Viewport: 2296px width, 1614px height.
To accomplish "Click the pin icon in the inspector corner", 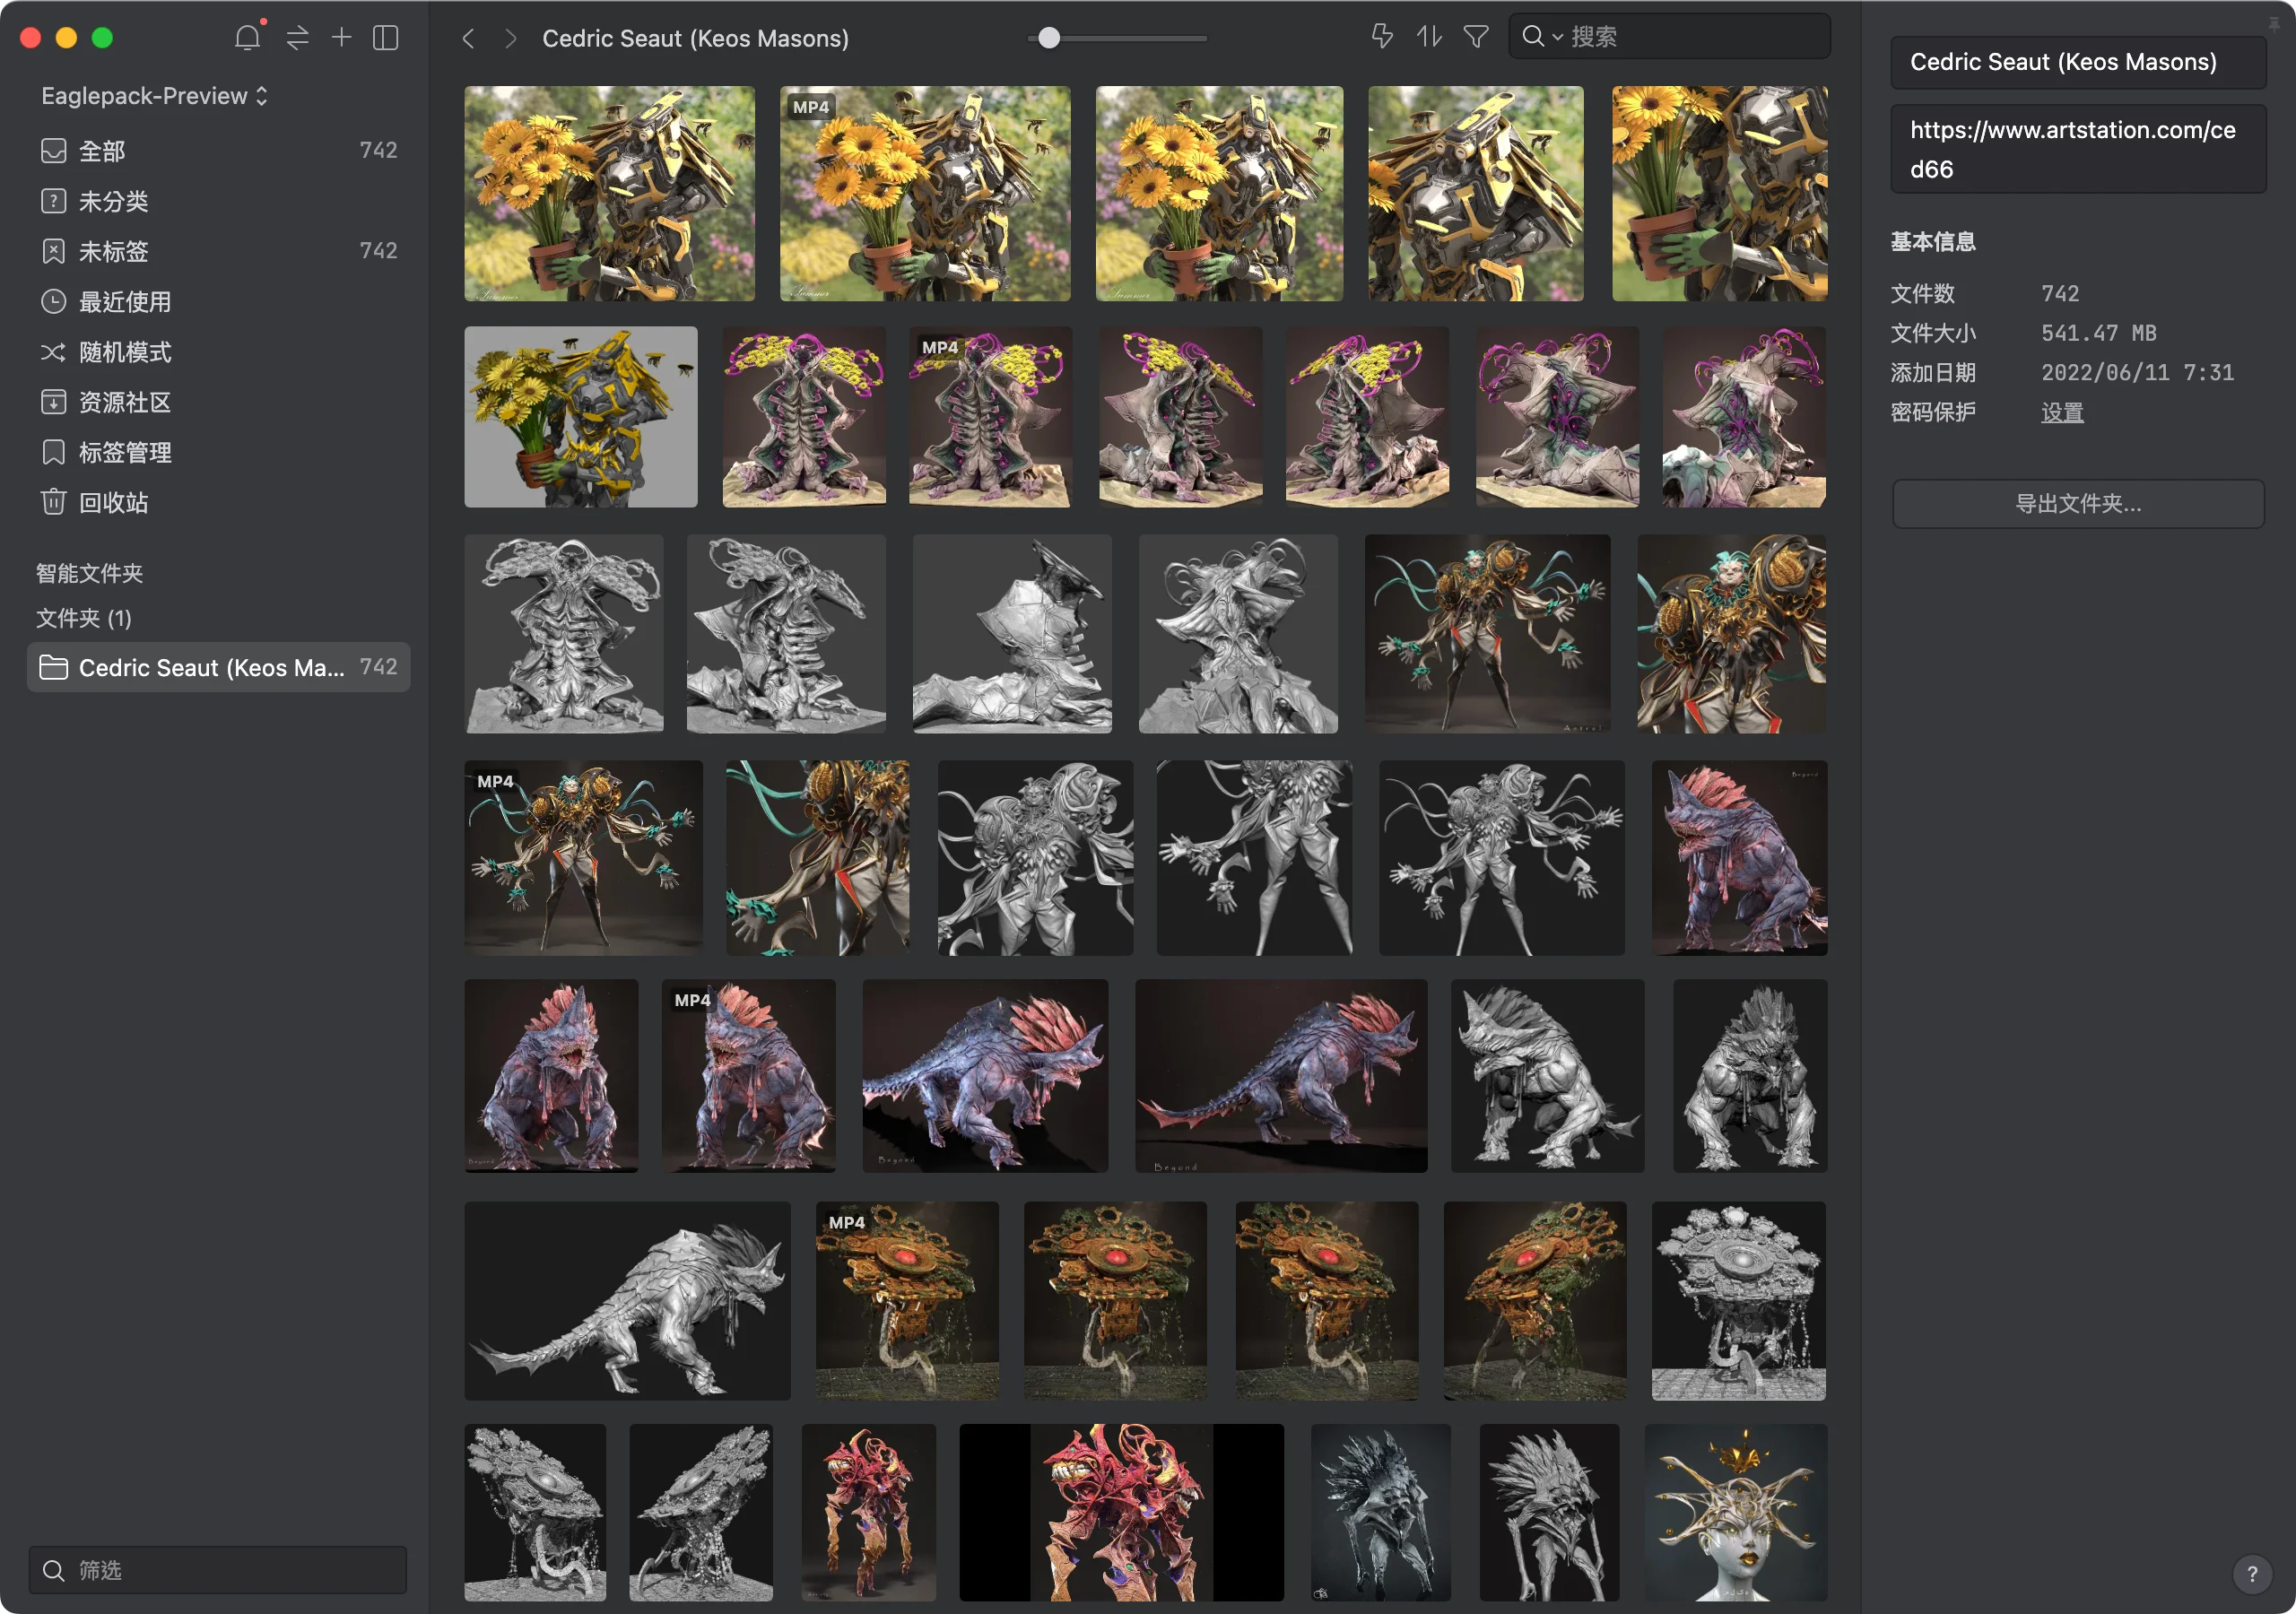I will 2273,23.
